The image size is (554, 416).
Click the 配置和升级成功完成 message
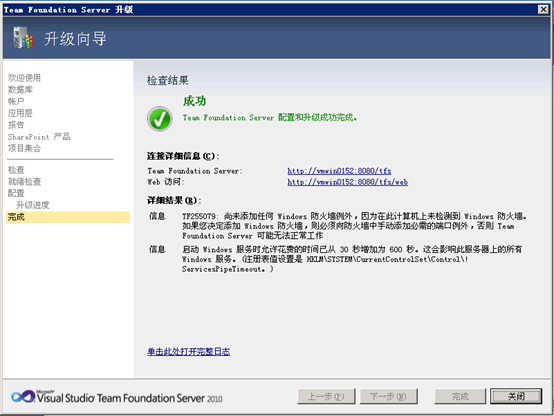pyautogui.click(x=270, y=118)
